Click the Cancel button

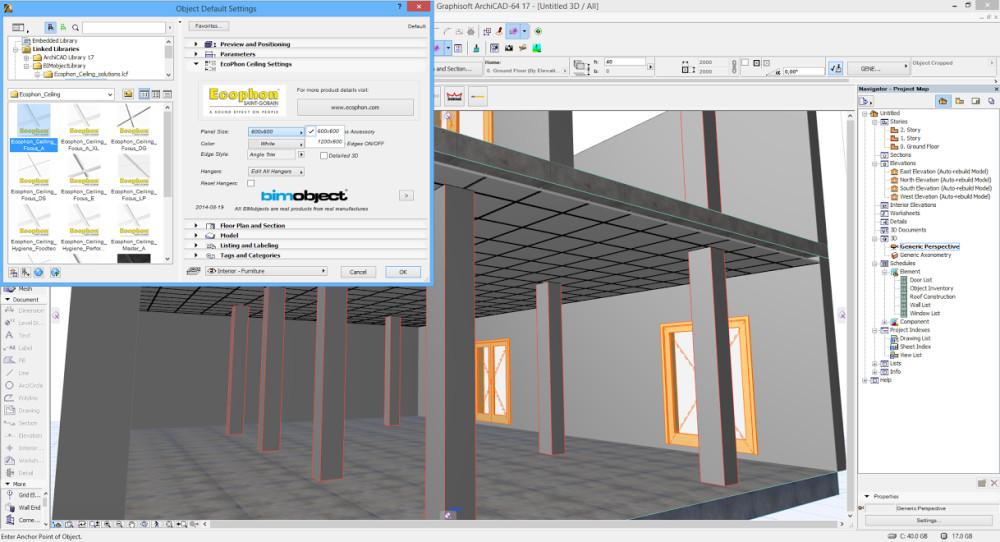pyautogui.click(x=358, y=272)
